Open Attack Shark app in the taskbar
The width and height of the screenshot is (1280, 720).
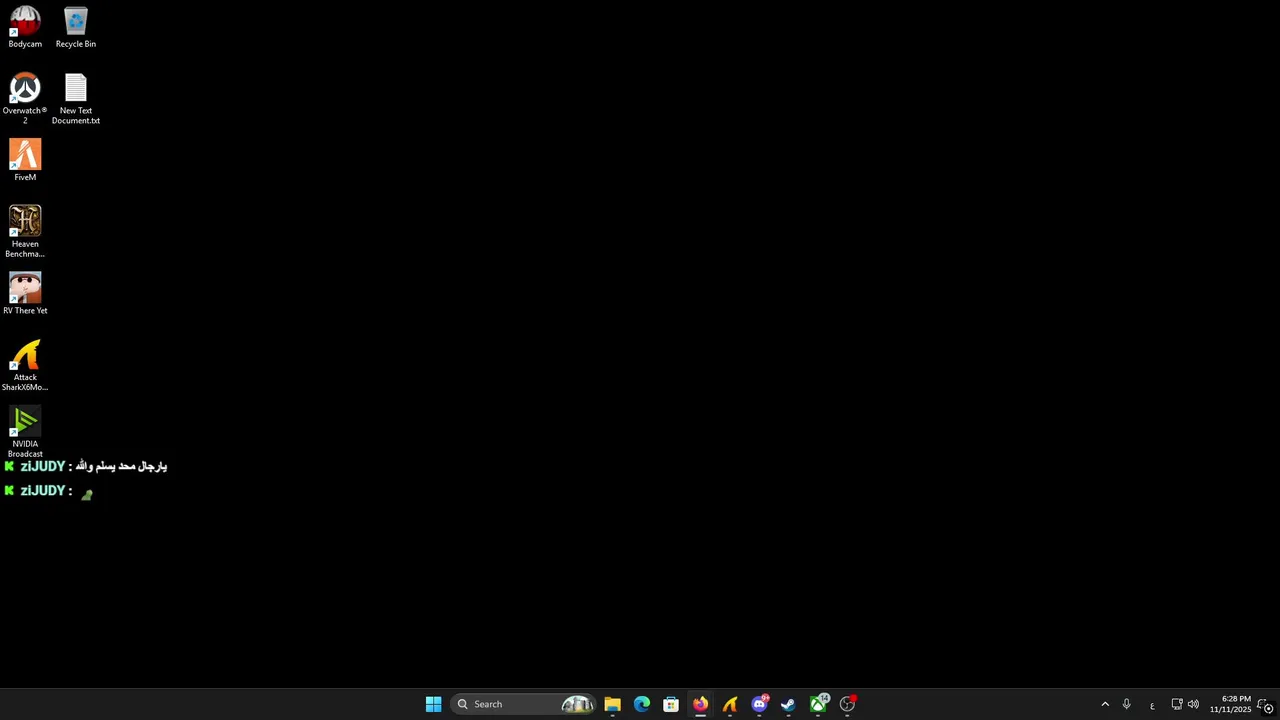coord(730,704)
